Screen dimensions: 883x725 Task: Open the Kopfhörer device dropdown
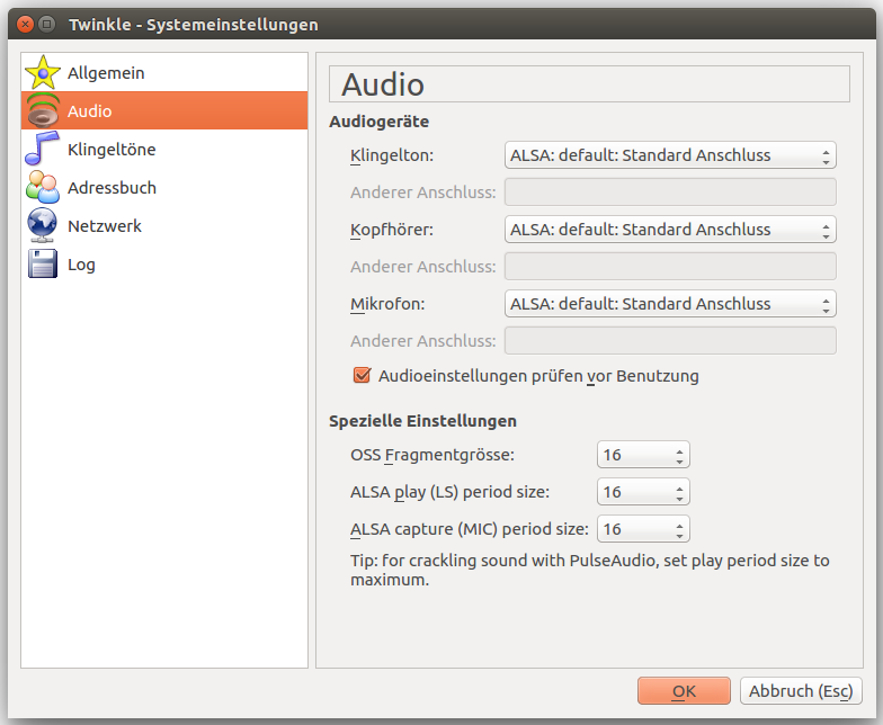[670, 229]
